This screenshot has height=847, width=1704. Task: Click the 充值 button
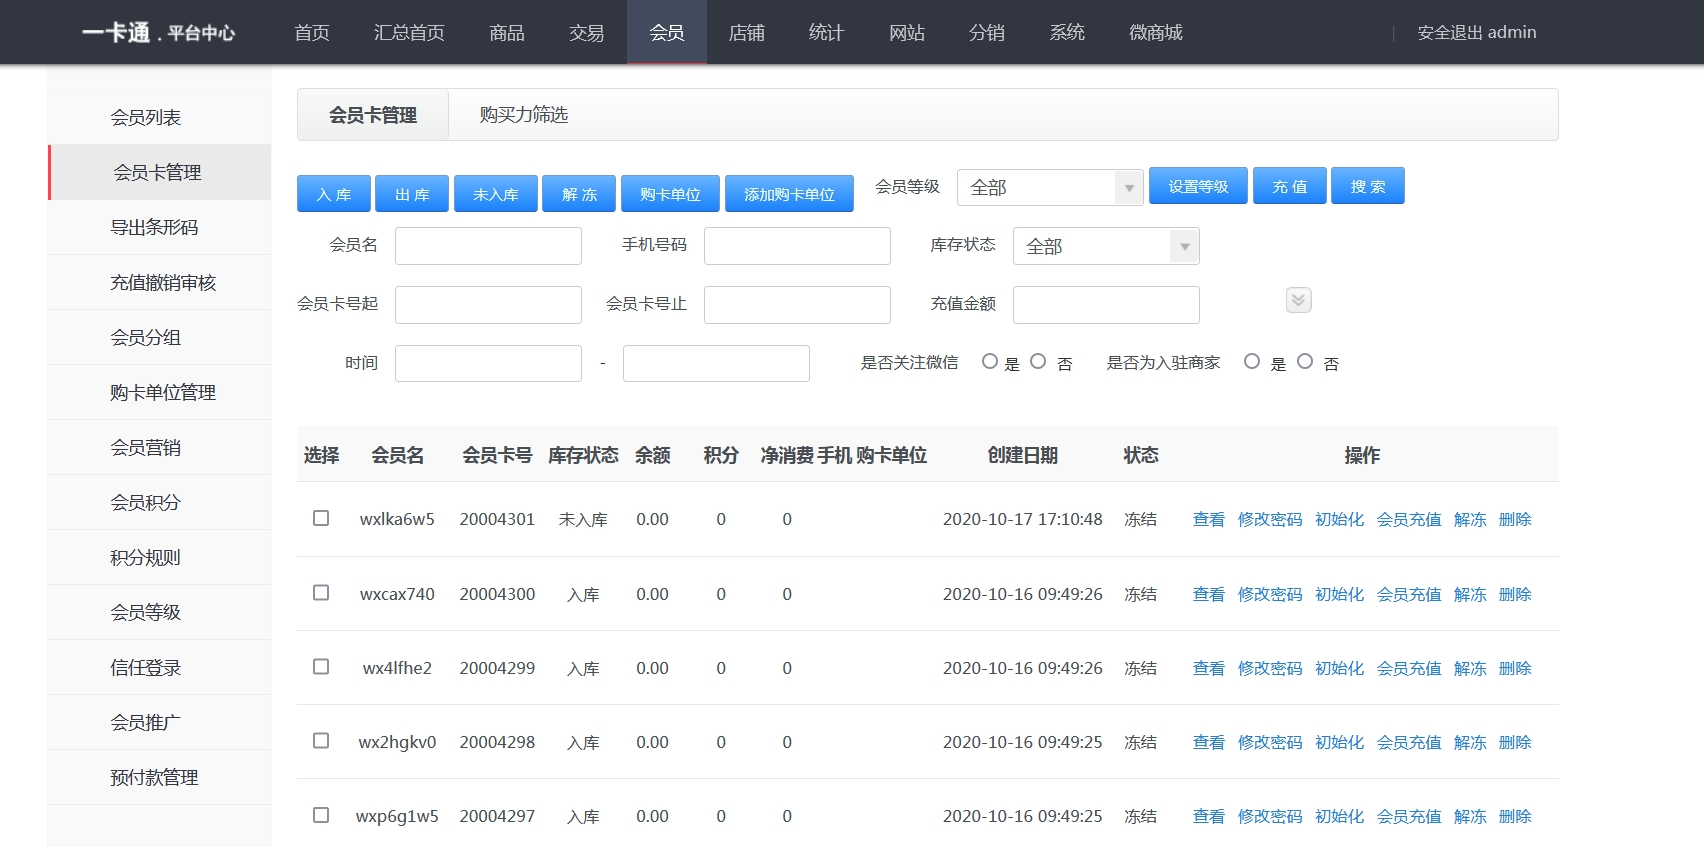point(1290,186)
